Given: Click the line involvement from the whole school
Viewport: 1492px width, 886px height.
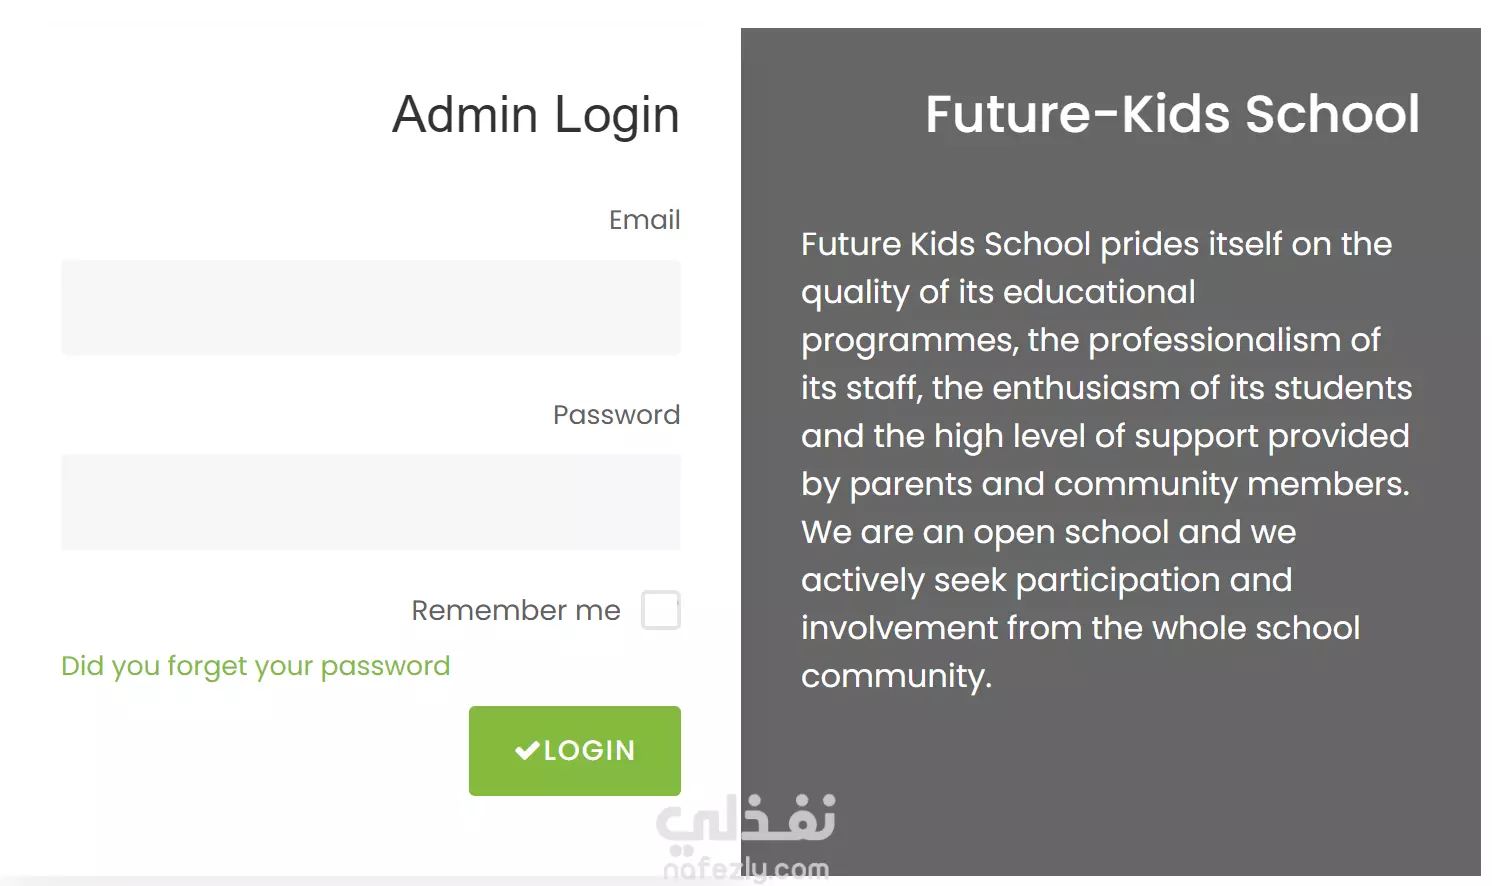Looking at the screenshot, I should pos(1080,628).
